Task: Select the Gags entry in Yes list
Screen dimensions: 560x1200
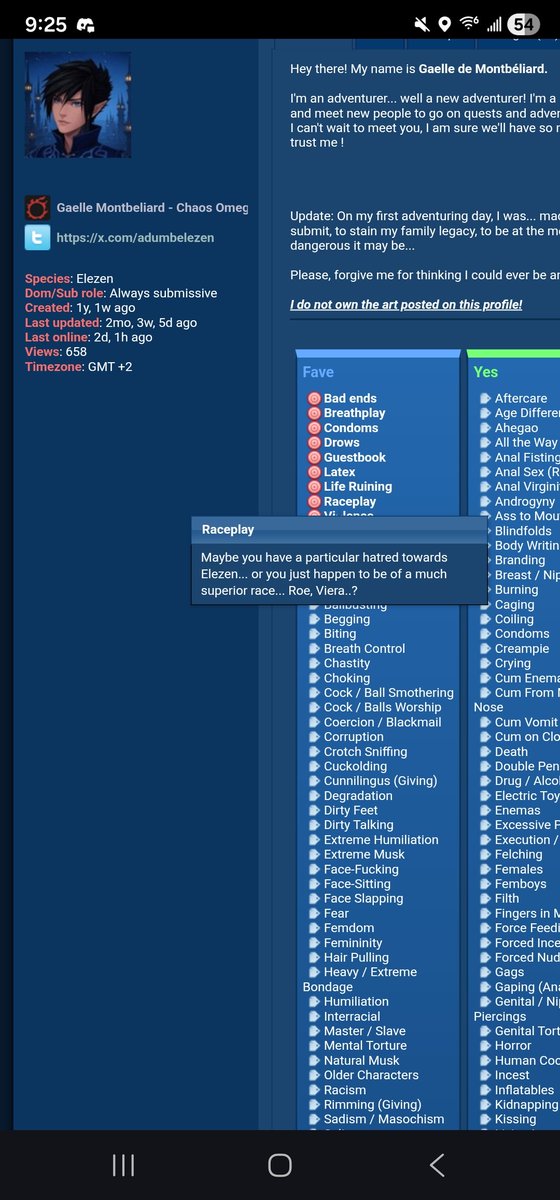Action: coord(509,972)
